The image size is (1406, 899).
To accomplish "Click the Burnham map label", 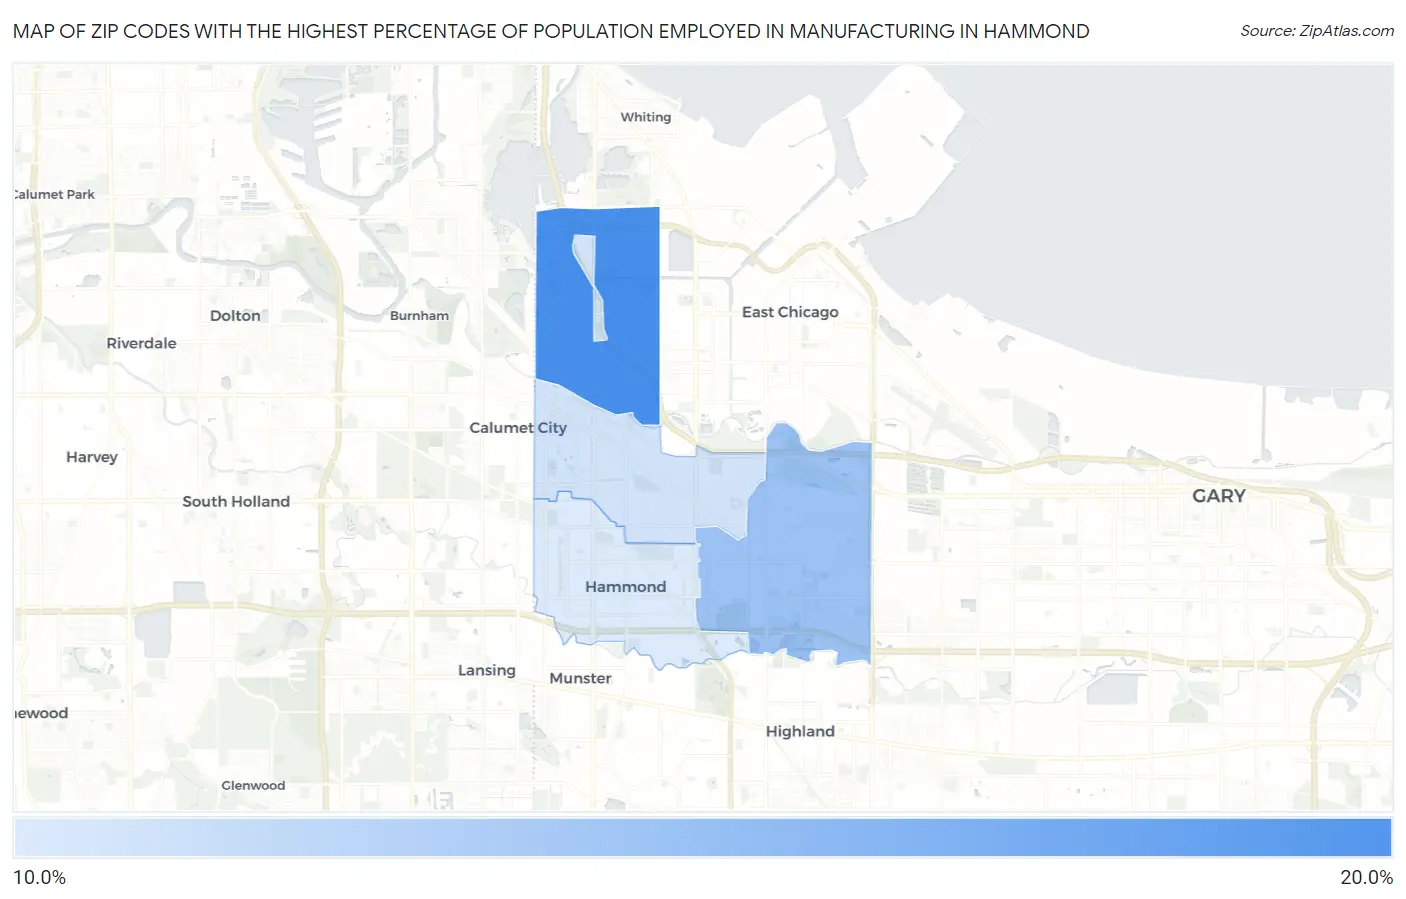I will pos(419,316).
